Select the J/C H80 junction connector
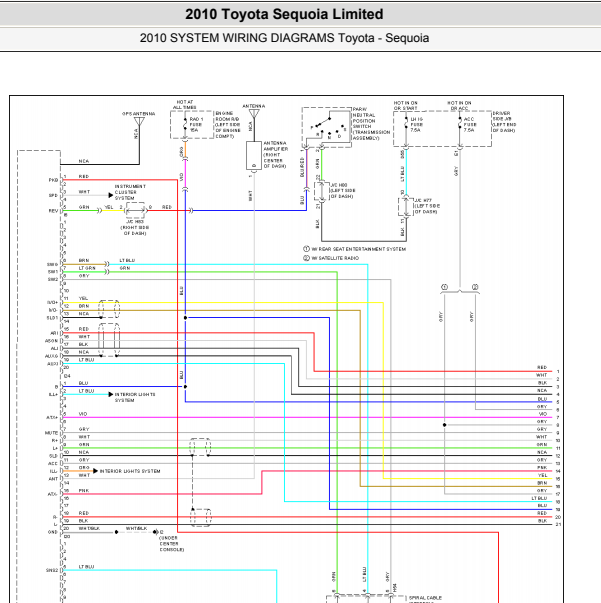Screen dimensions: 601x603 click(322, 191)
